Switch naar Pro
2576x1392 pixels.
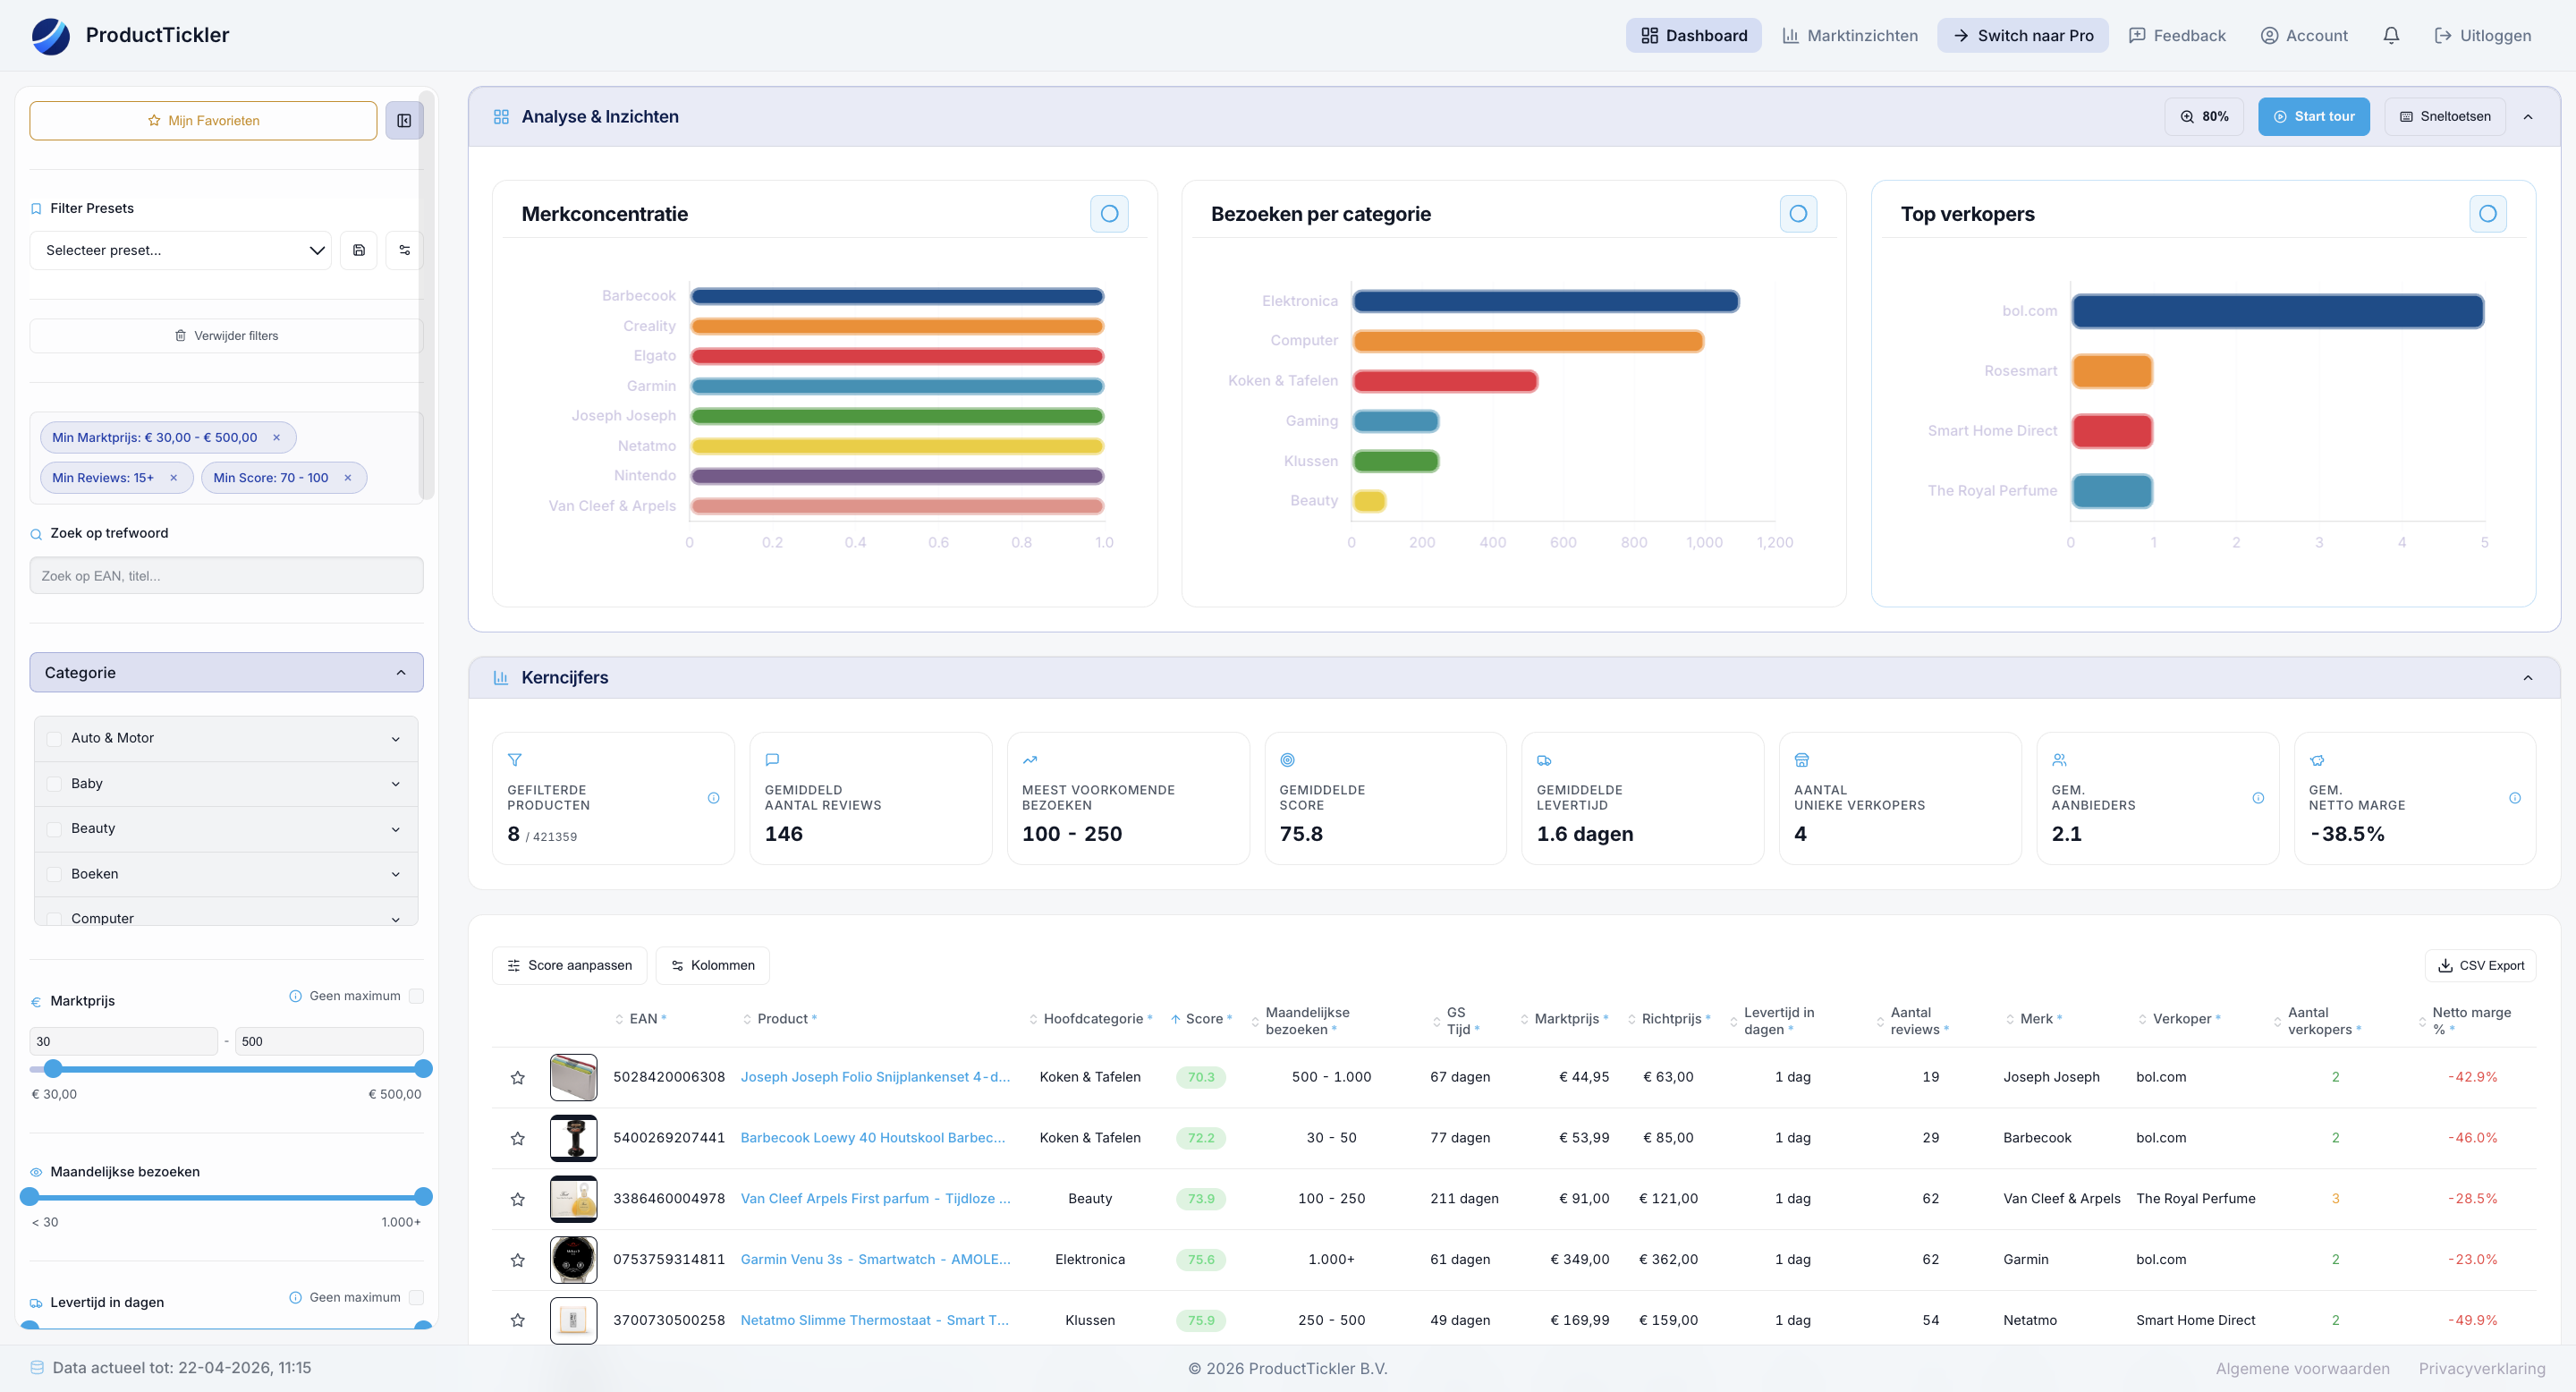[x=2023, y=36]
